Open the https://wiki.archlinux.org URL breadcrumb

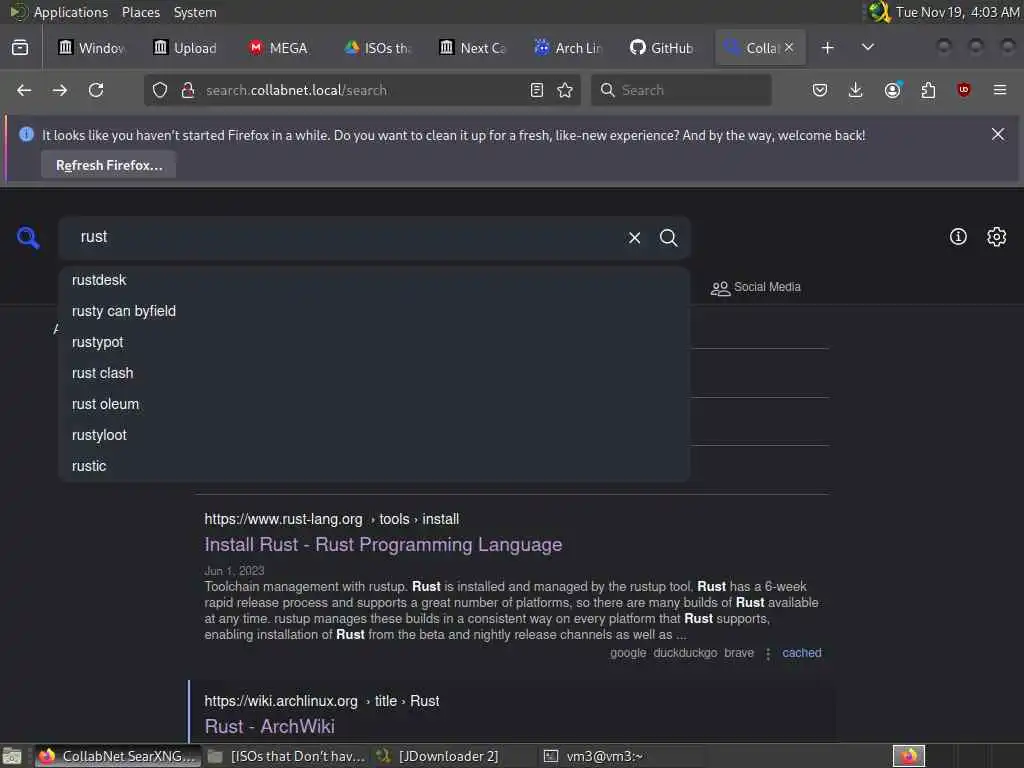[321, 701]
